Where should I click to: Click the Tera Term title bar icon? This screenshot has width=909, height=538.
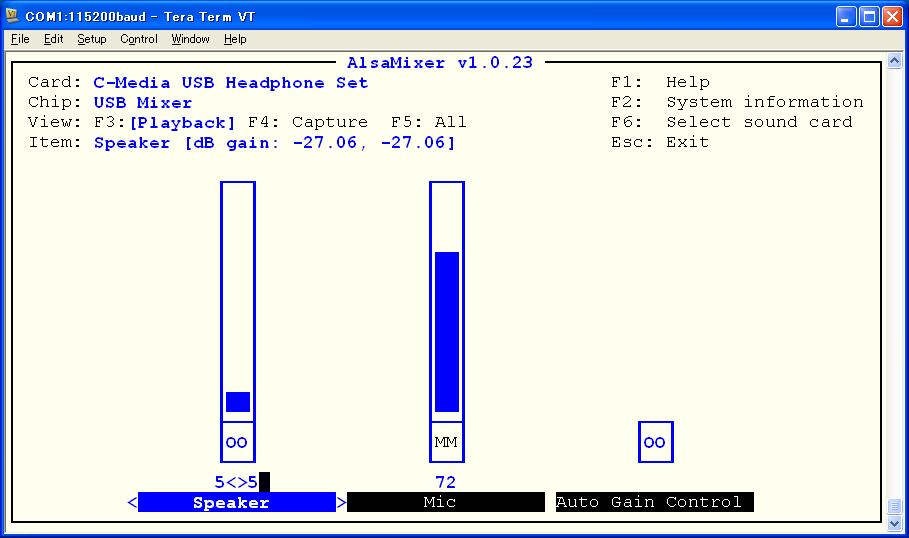(12, 16)
